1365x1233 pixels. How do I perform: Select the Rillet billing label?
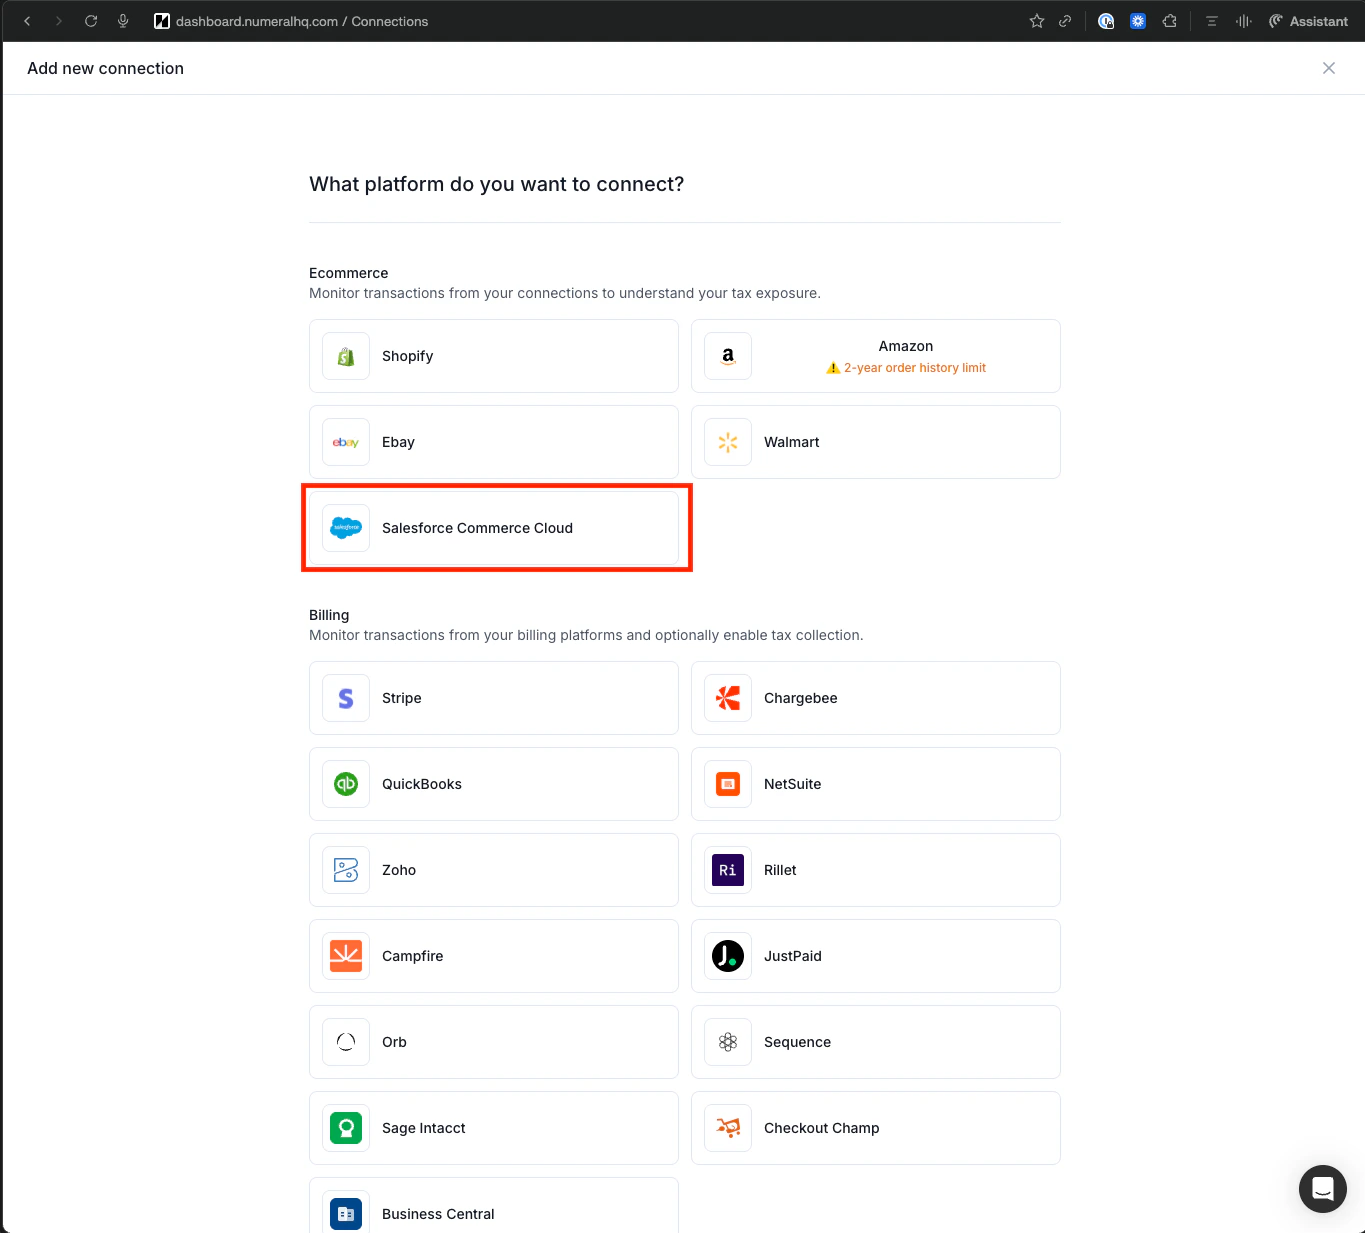pos(780,870)
